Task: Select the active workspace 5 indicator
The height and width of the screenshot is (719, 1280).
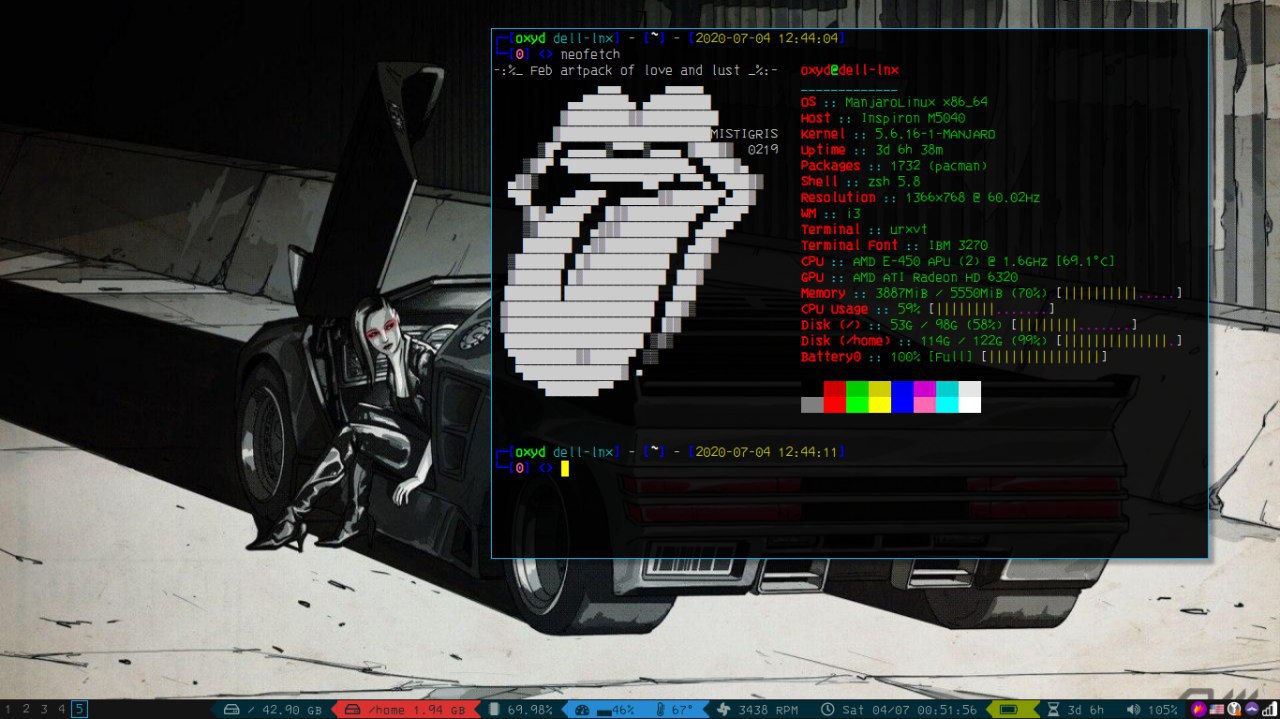Action: (80, 709)
